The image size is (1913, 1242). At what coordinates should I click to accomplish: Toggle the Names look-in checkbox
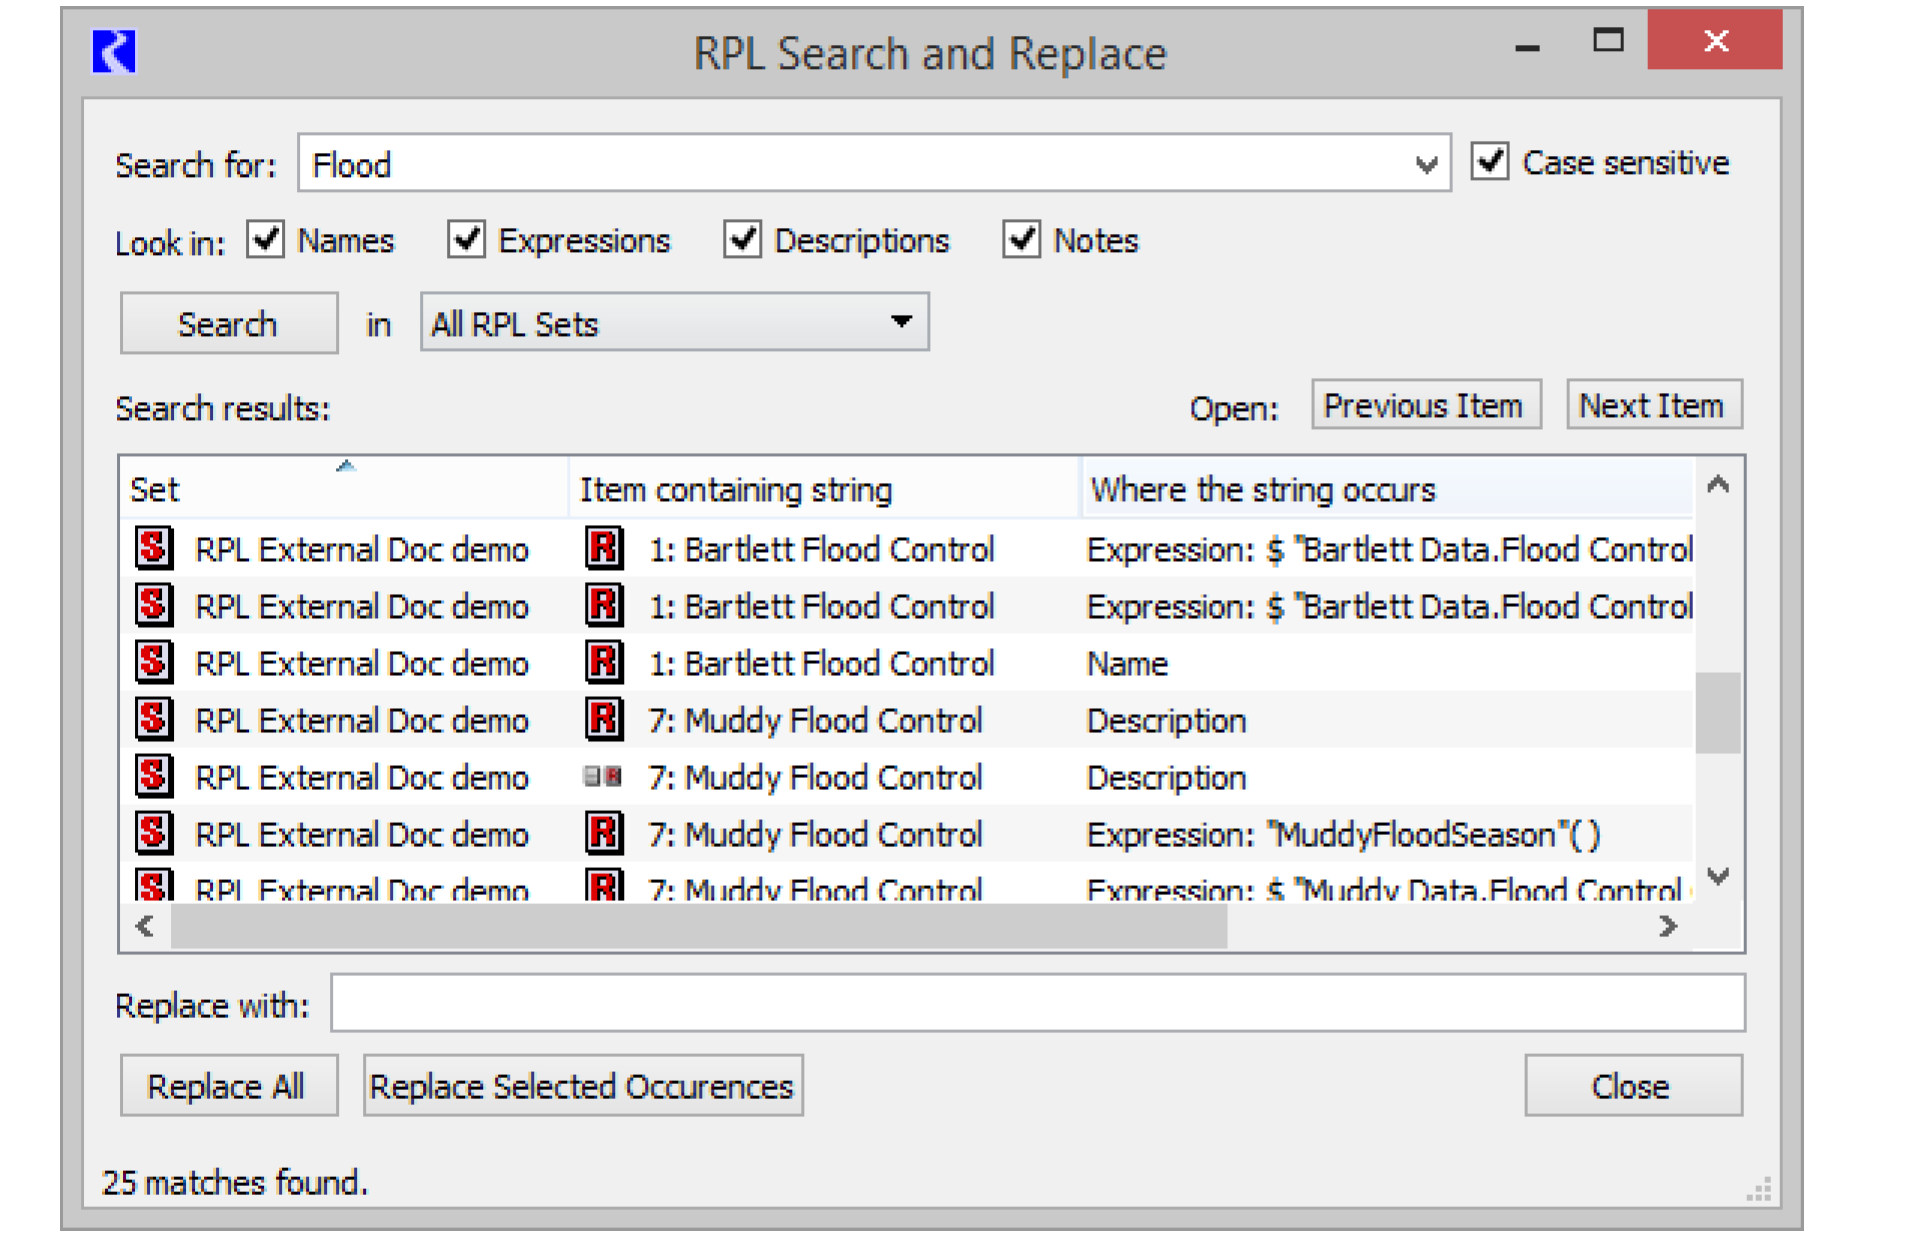(266, 240)
